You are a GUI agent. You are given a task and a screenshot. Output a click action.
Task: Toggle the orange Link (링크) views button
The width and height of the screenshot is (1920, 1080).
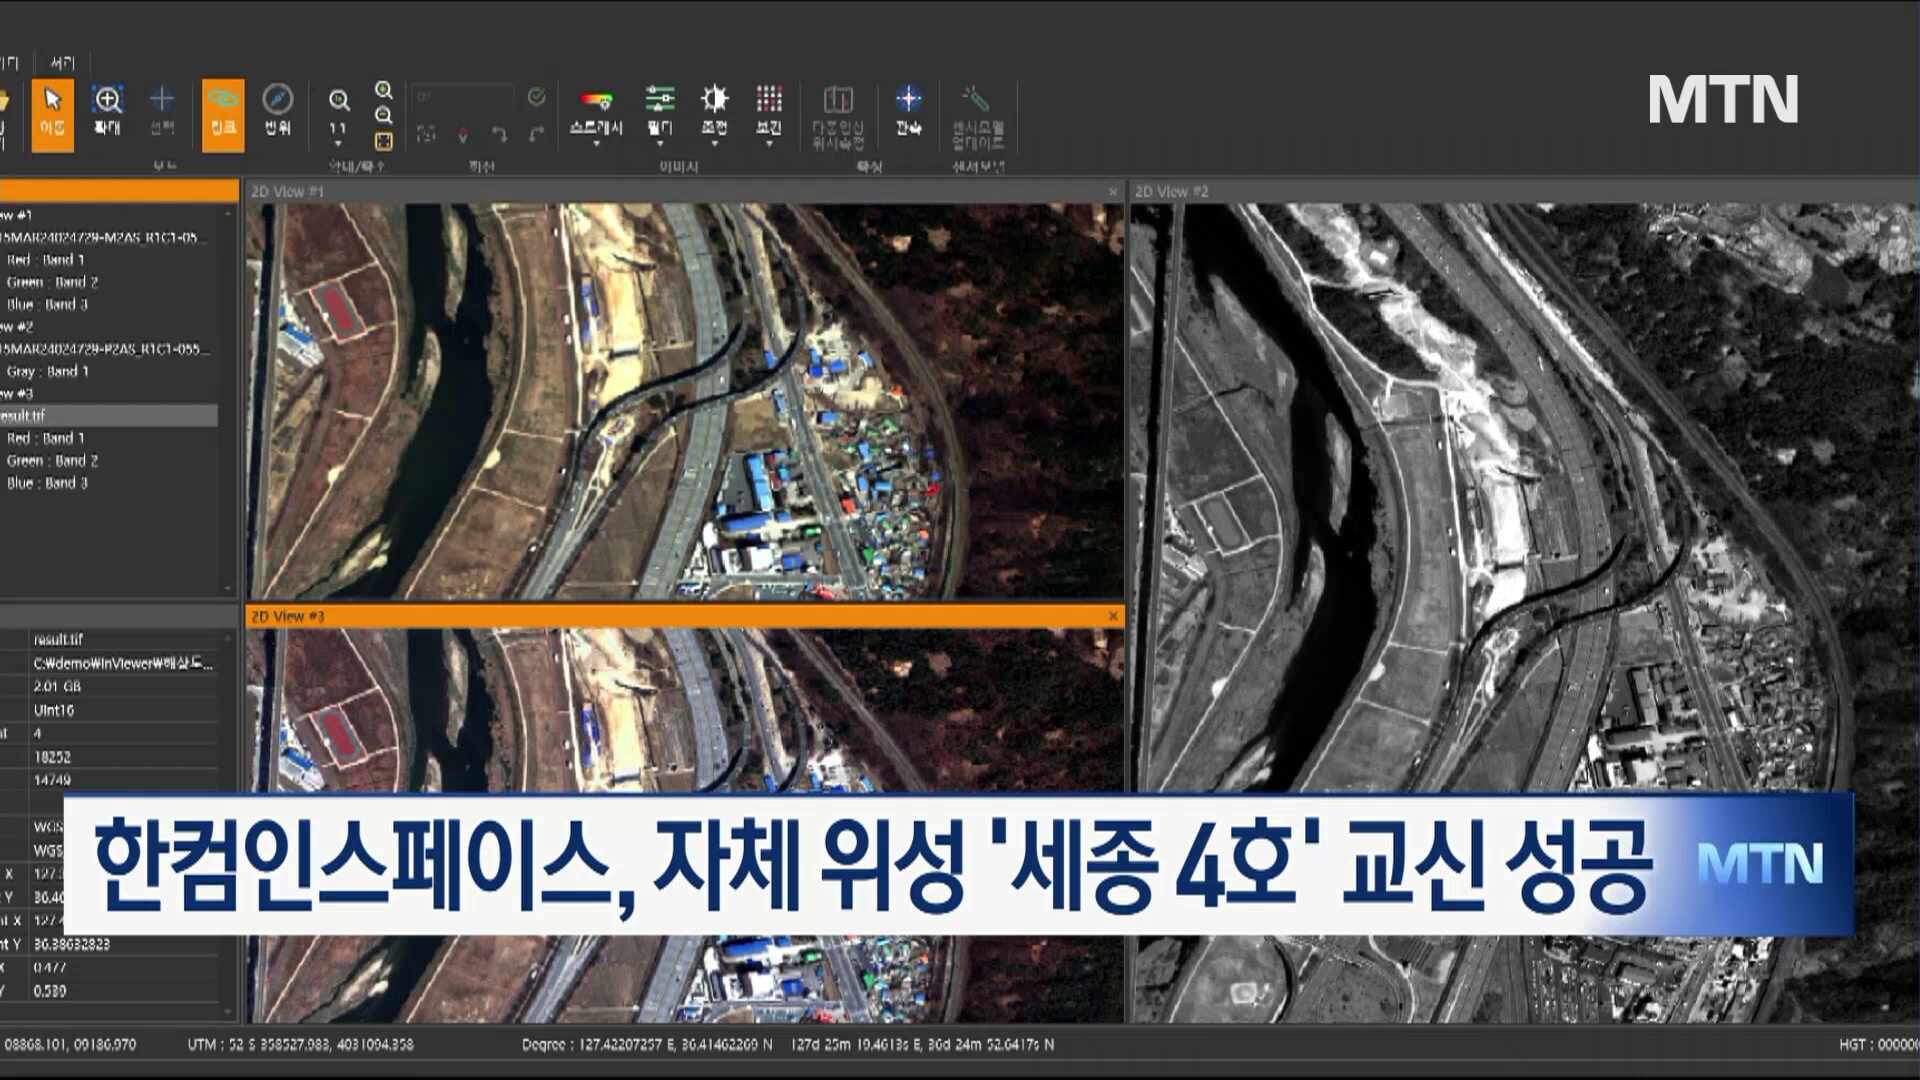click(222, 113)
